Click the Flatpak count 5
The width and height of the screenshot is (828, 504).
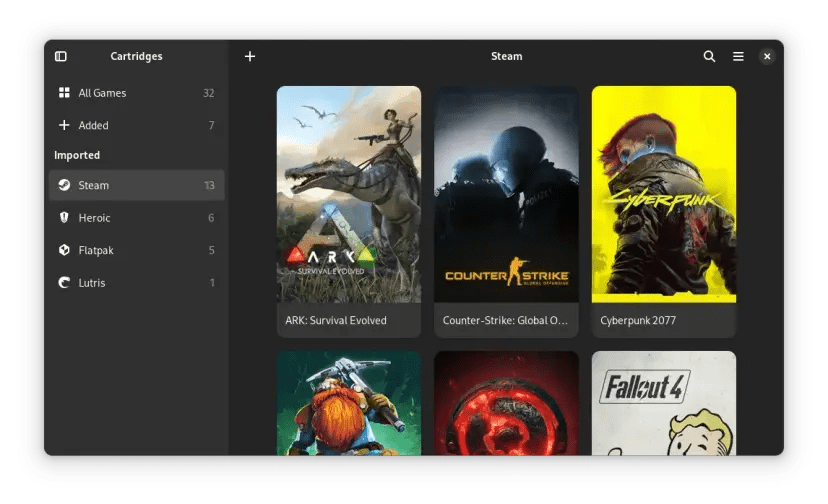coord(211,250)
